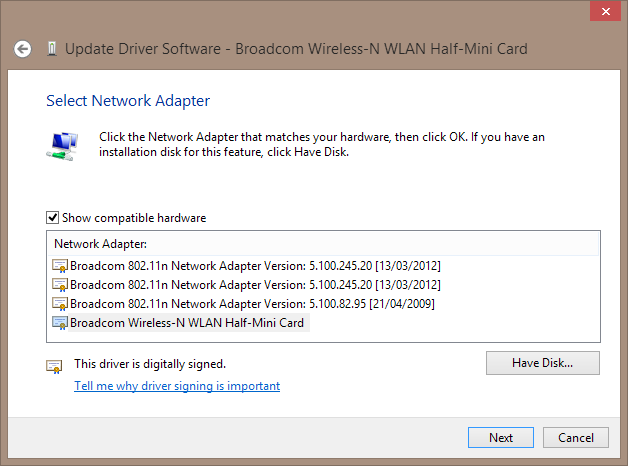Click certificate icon of second 5.100.245.20 driver

point(60,285)
